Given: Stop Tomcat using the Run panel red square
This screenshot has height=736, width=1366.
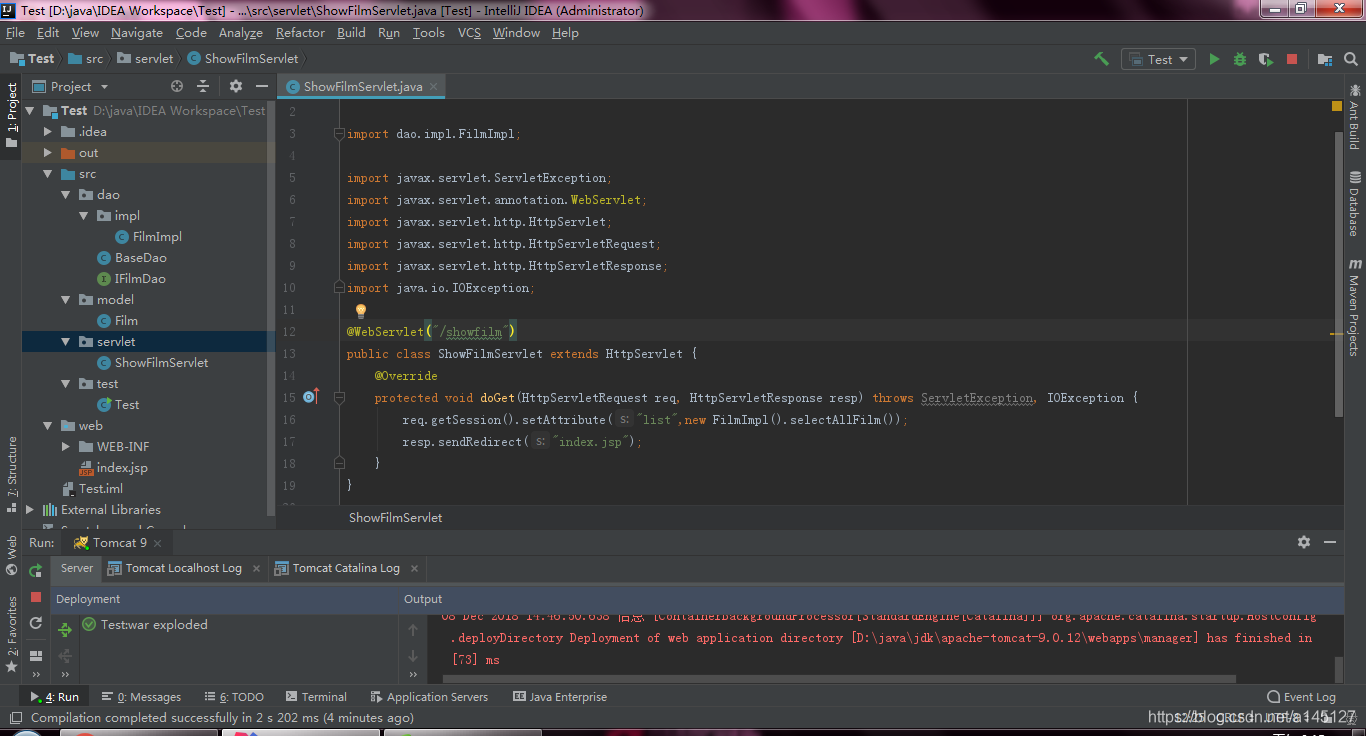Looking at the screenshot, I should pyautogui.click(x=36, y=597).
